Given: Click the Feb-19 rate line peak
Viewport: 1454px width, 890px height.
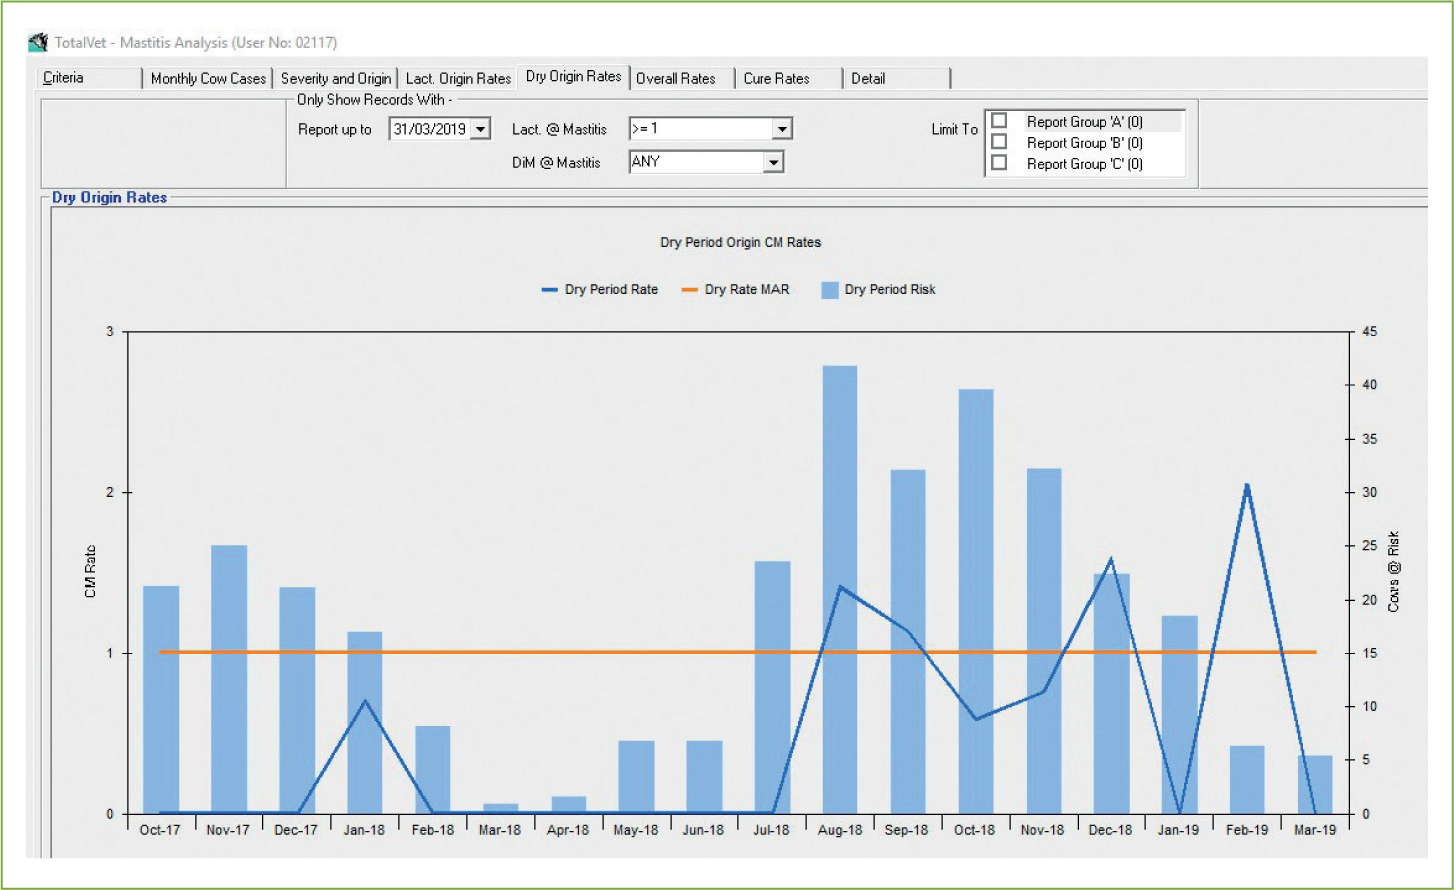Looking at the screenshot, I should 1247,486.
